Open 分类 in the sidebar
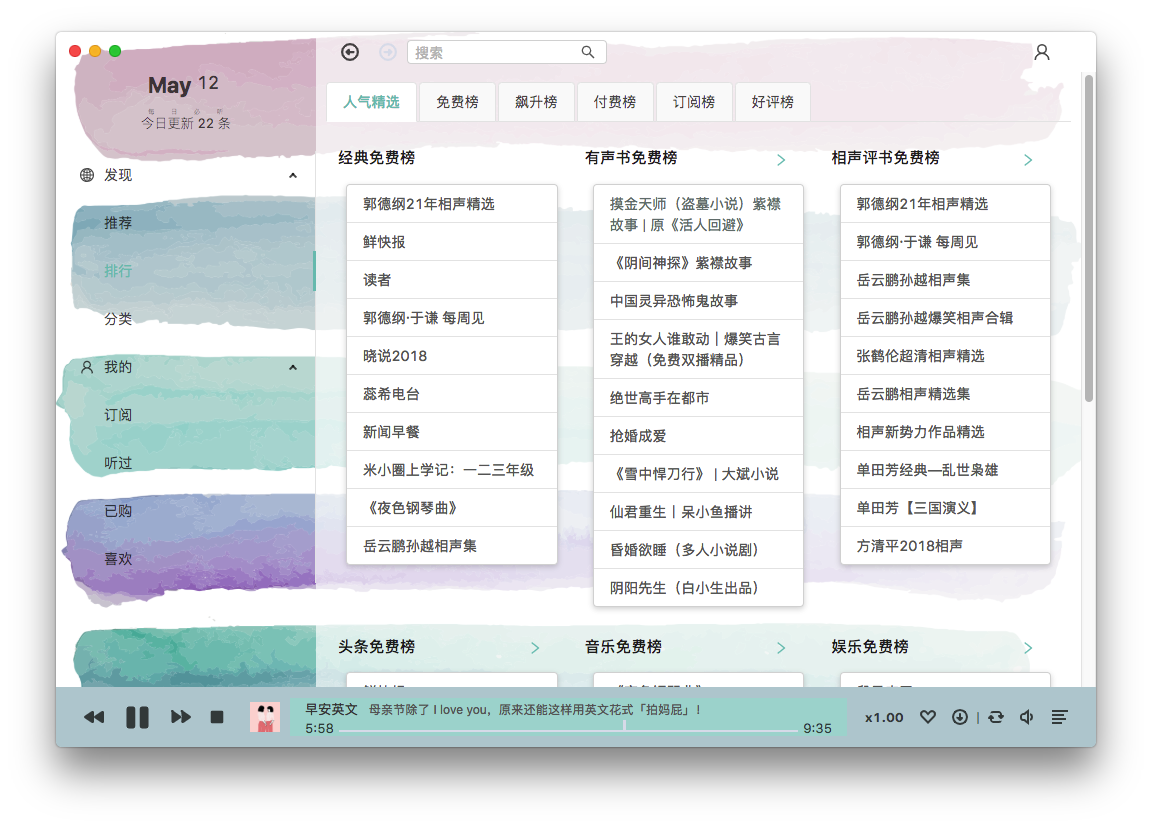The width and height of the screenshot is (1152, 827). coord(118,319)
